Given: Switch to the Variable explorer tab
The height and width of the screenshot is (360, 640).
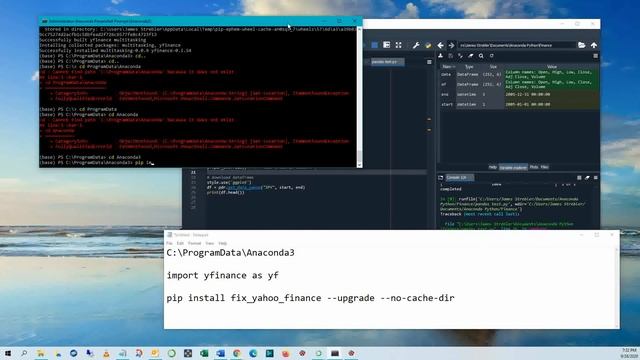Looking at the screenshot, I should [x=513, y=167].
